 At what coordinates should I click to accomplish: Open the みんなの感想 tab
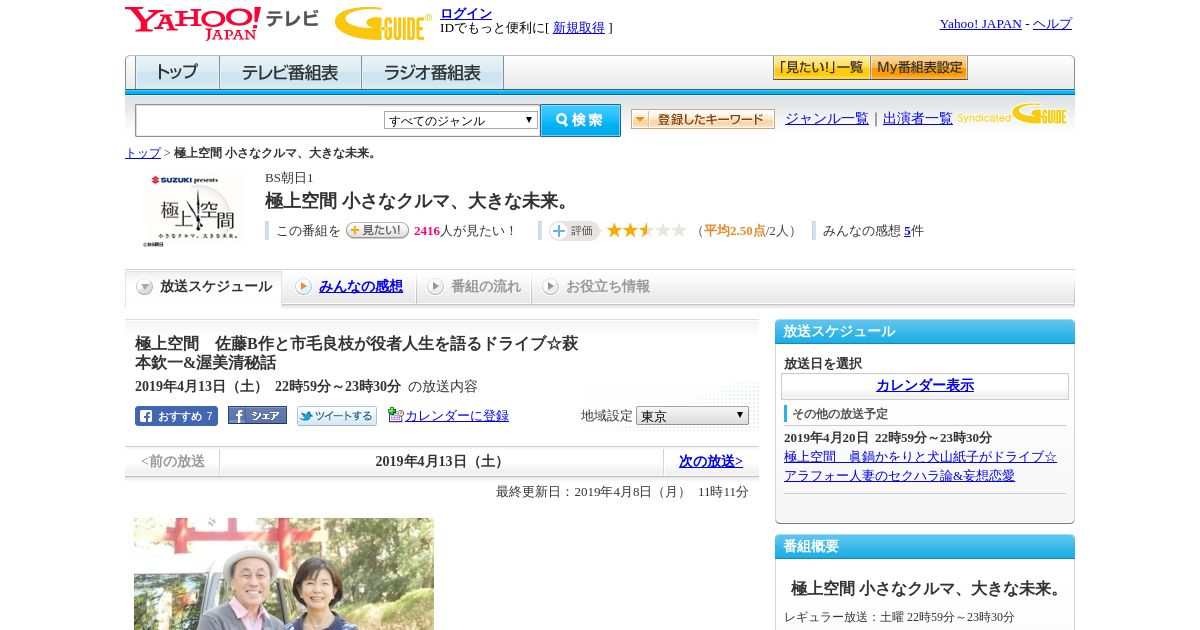tap(349, 287)
